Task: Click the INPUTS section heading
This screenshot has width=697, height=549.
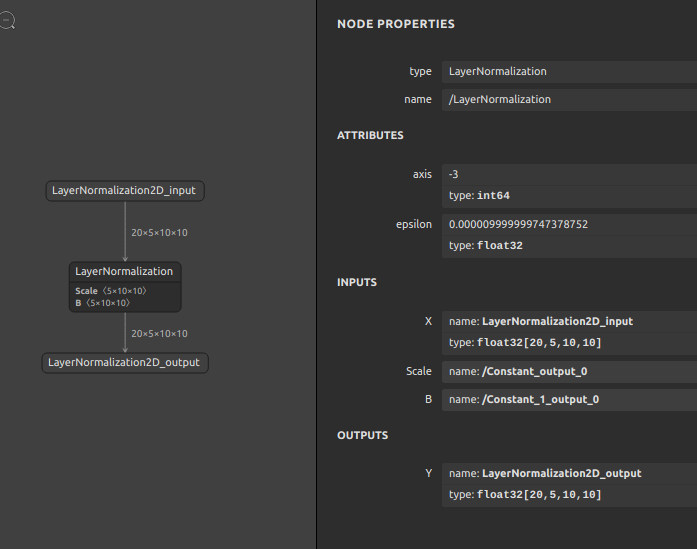Action: (357, 282)
